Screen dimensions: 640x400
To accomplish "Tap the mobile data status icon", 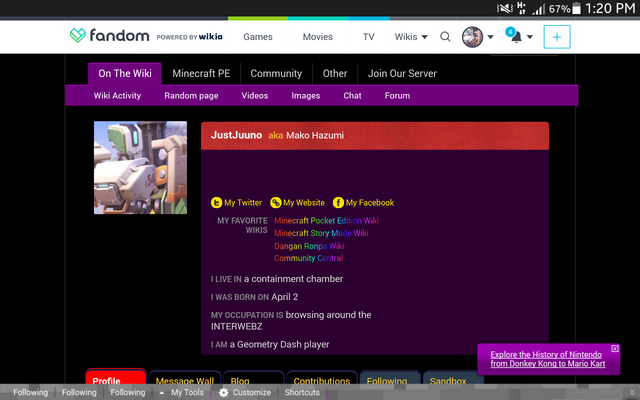I will (x=522, y=8).
